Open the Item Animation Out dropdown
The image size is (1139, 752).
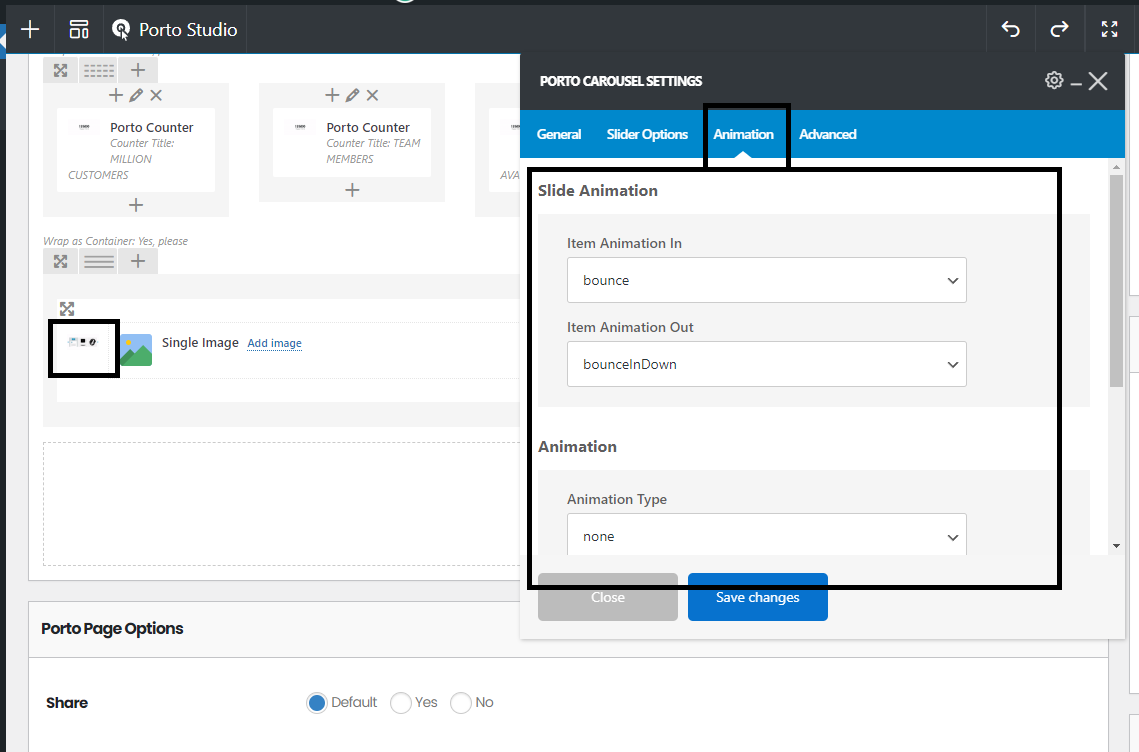point(766,364)
